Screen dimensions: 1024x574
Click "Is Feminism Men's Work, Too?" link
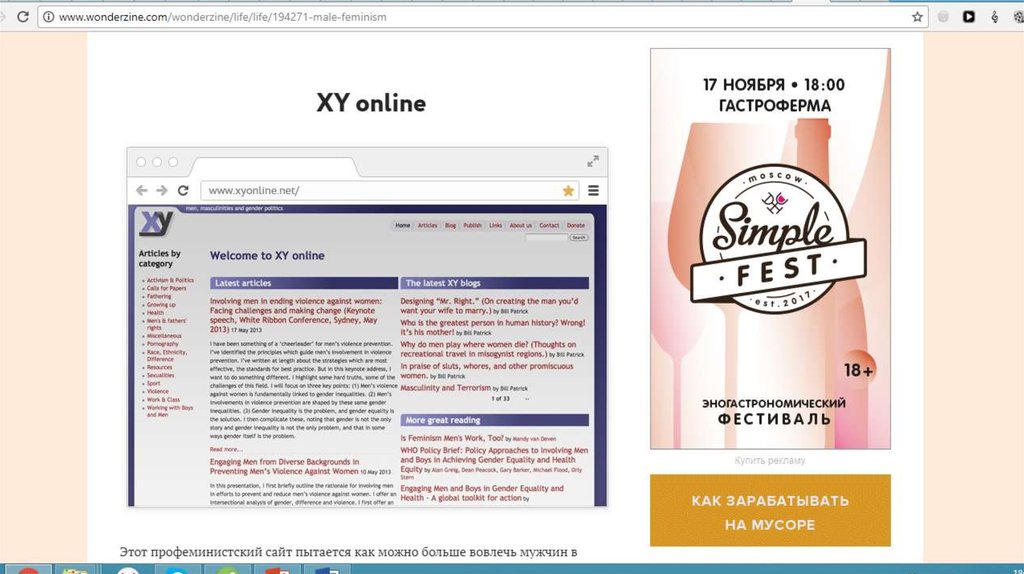(x=455, y=438)
